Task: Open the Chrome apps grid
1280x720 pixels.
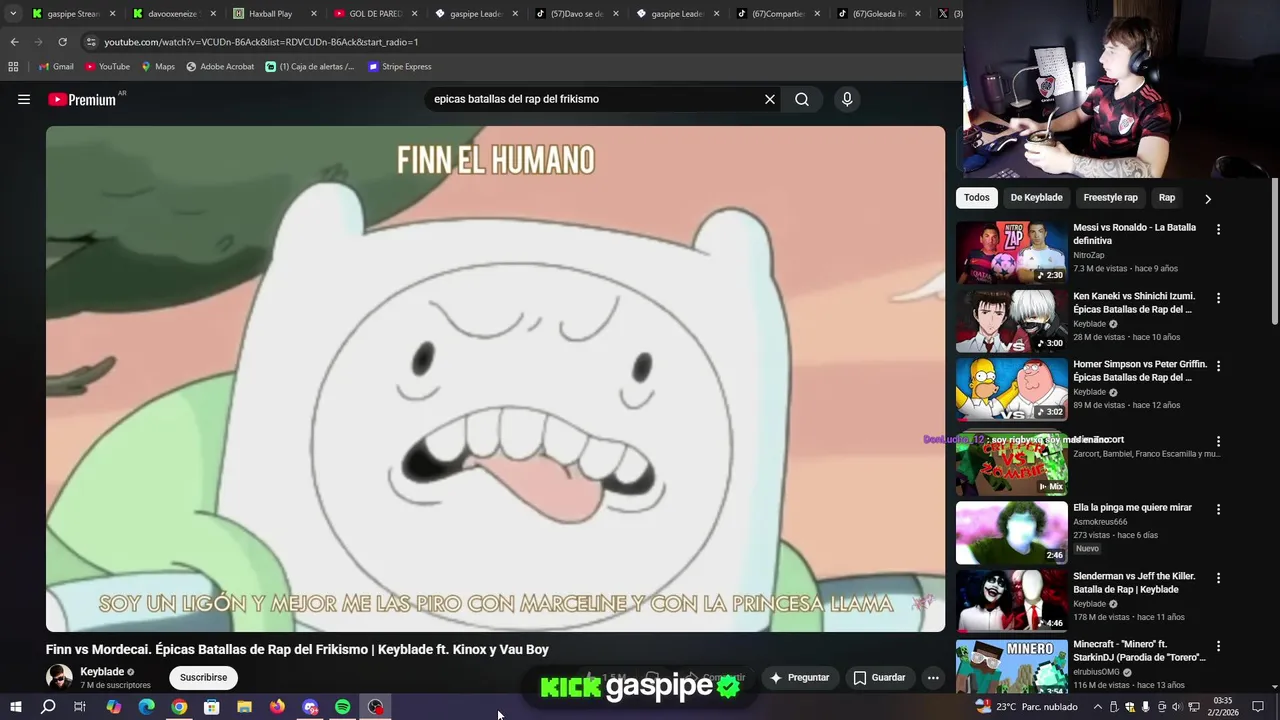Action: [13, 67]
